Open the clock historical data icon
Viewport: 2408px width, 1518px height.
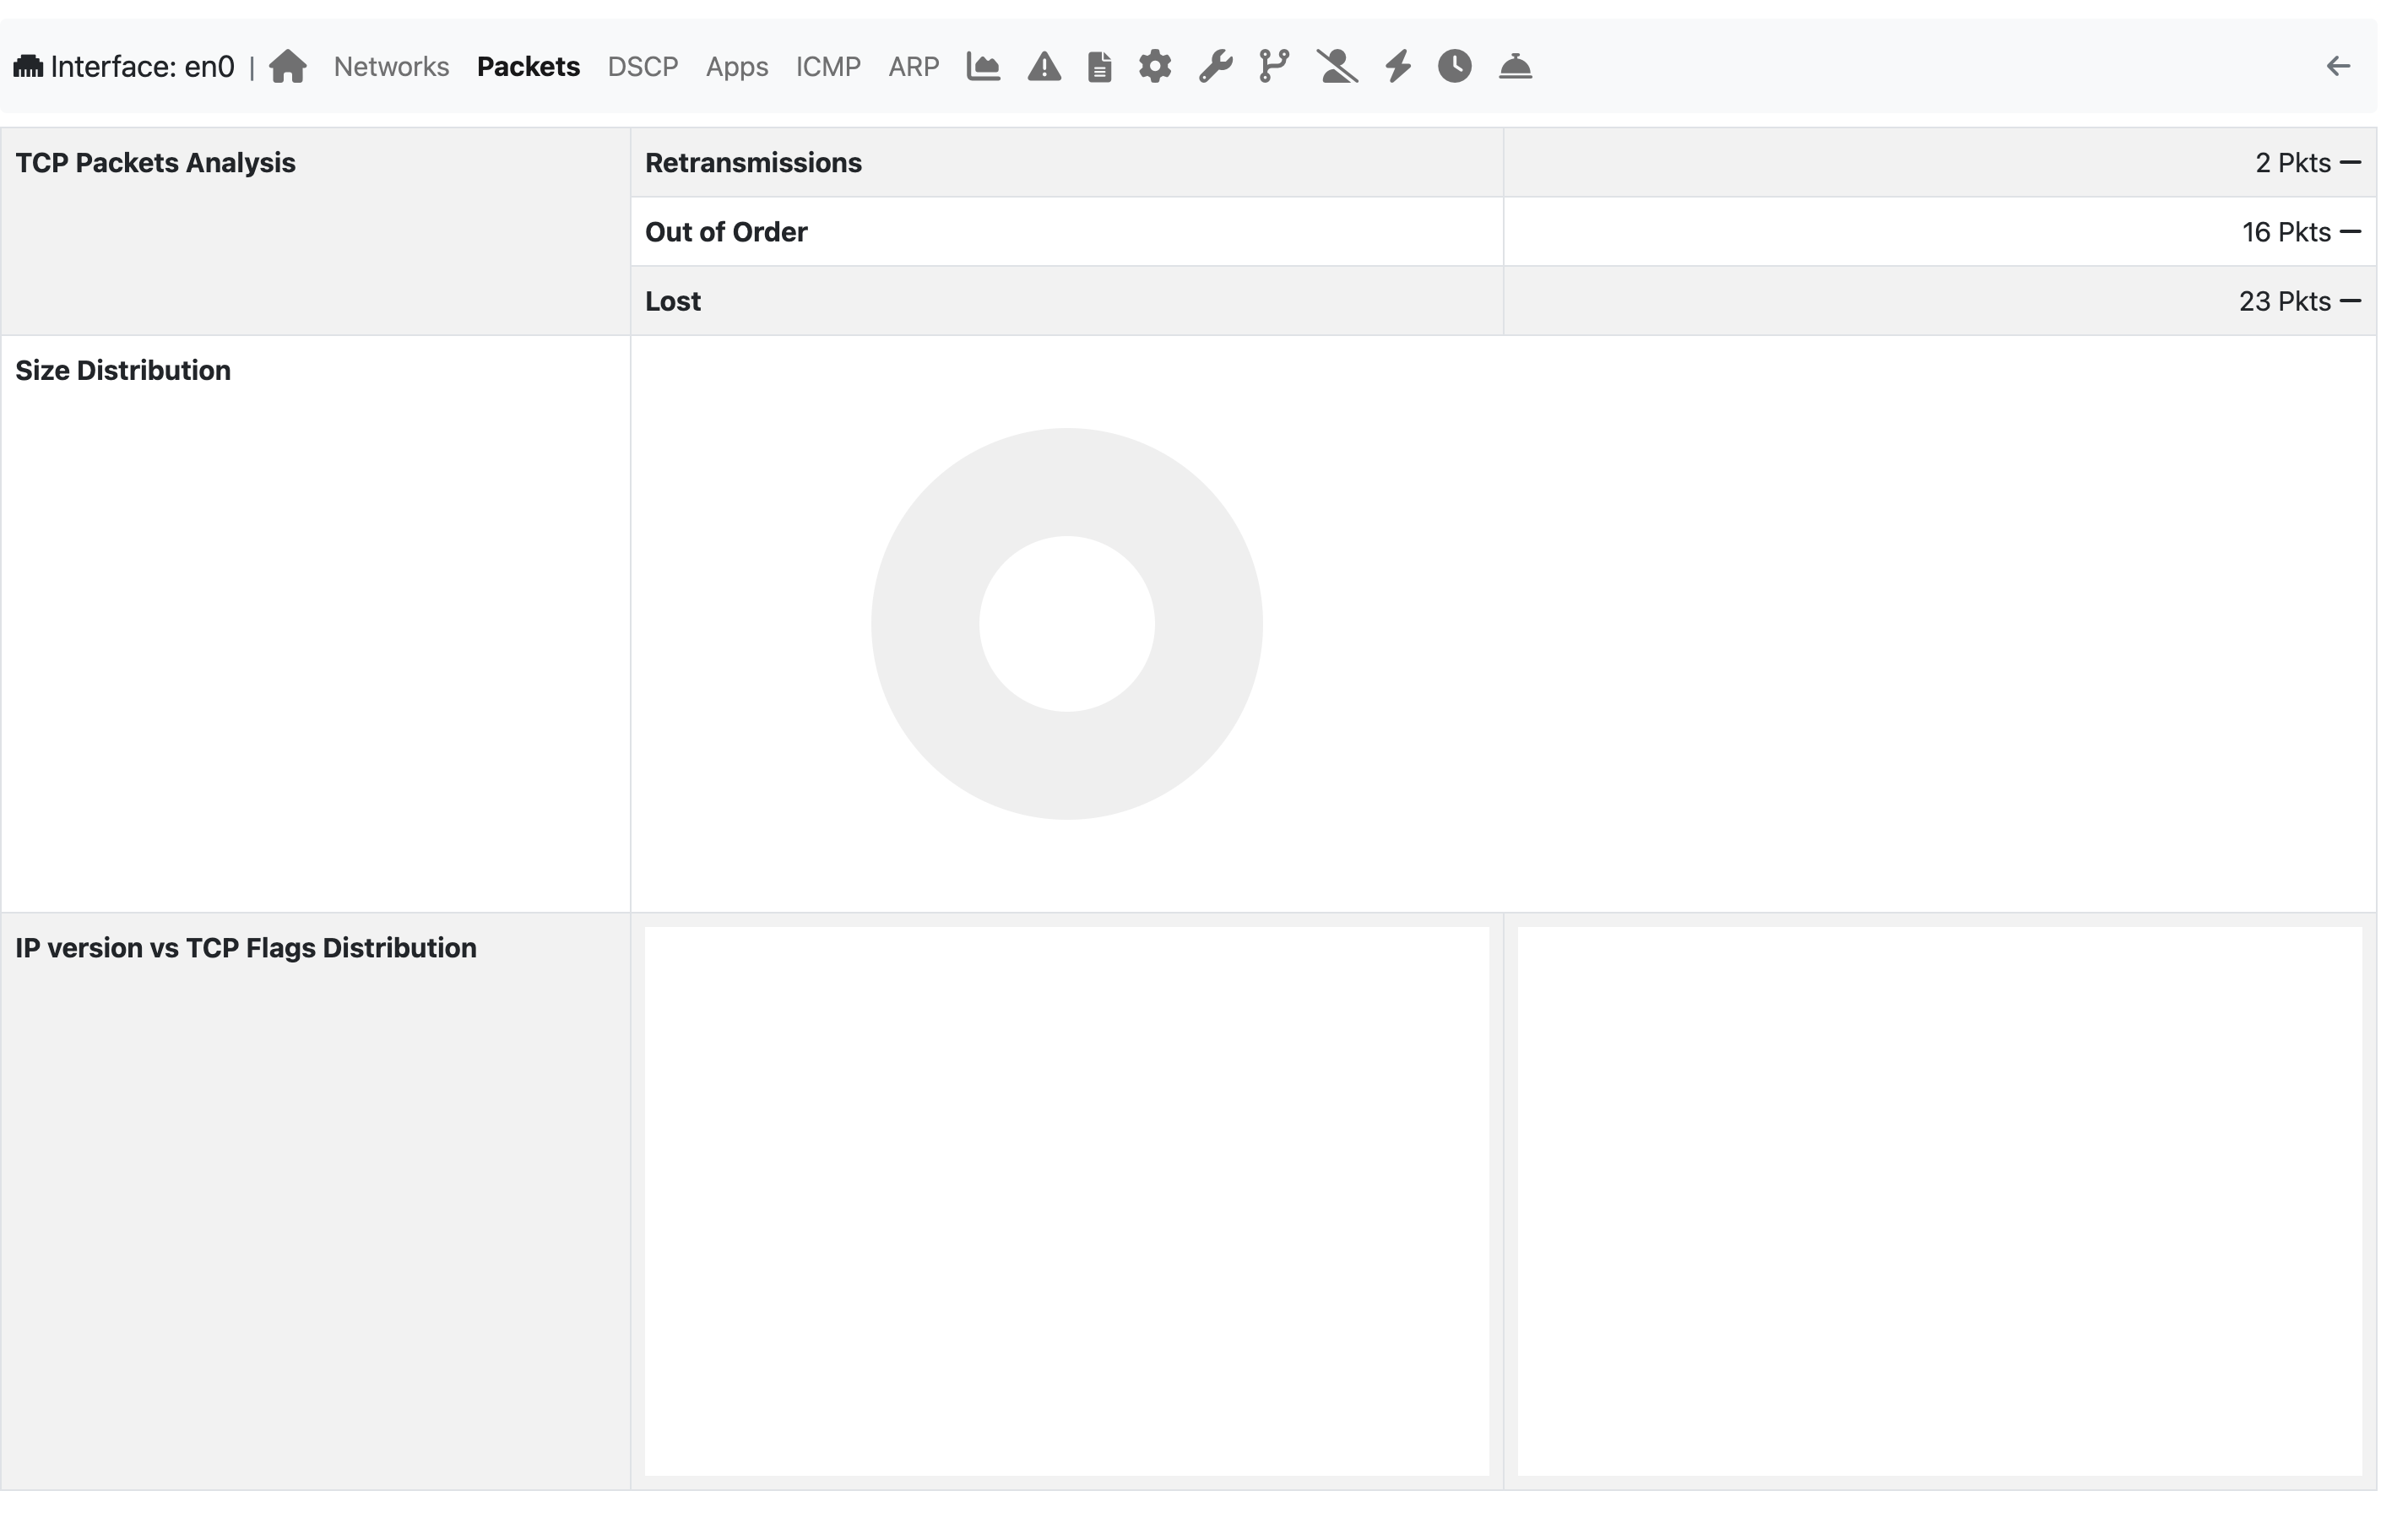1454,66
